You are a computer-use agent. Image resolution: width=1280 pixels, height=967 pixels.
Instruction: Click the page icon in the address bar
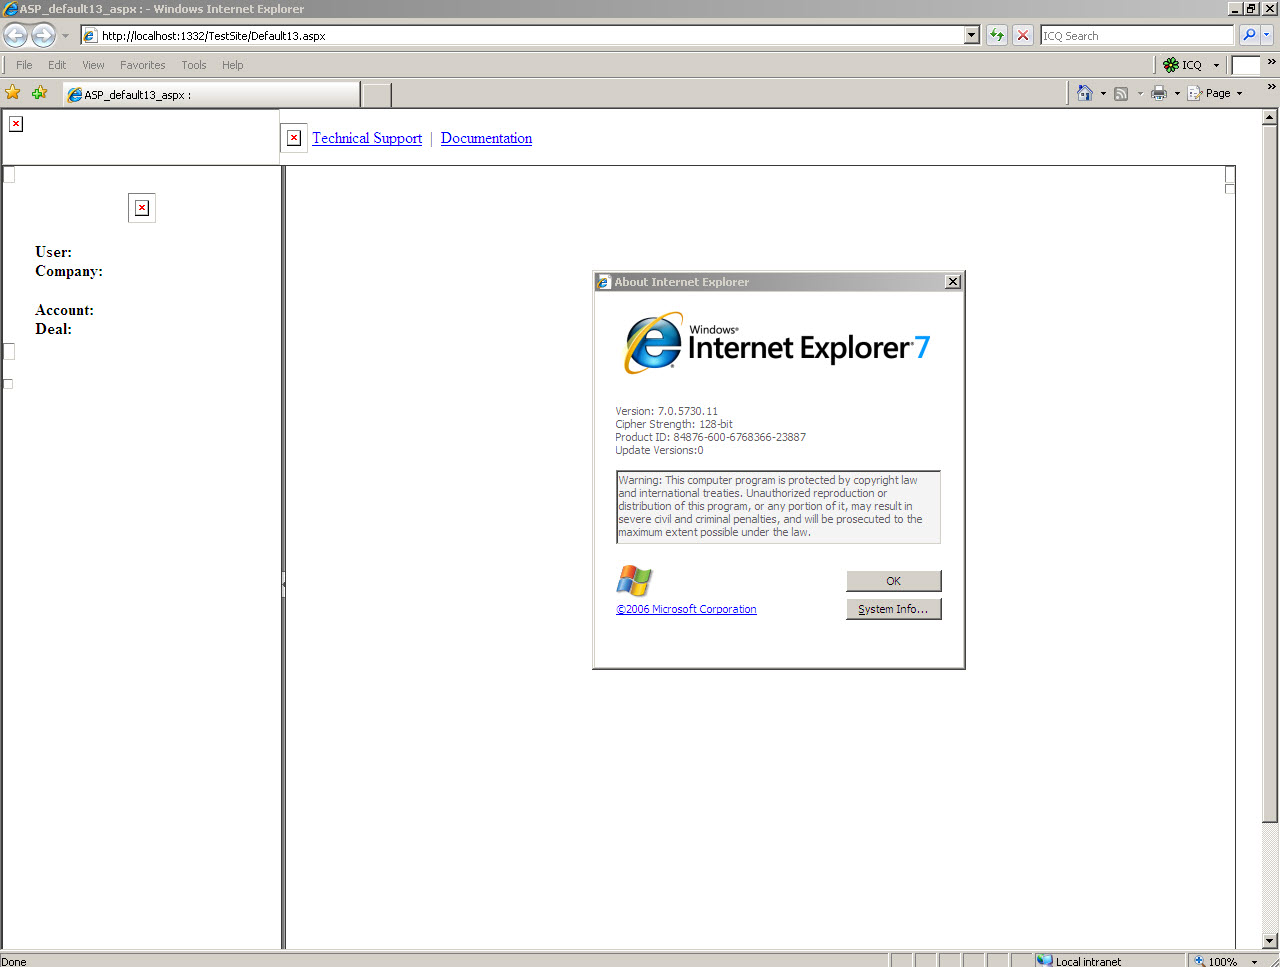90,36
